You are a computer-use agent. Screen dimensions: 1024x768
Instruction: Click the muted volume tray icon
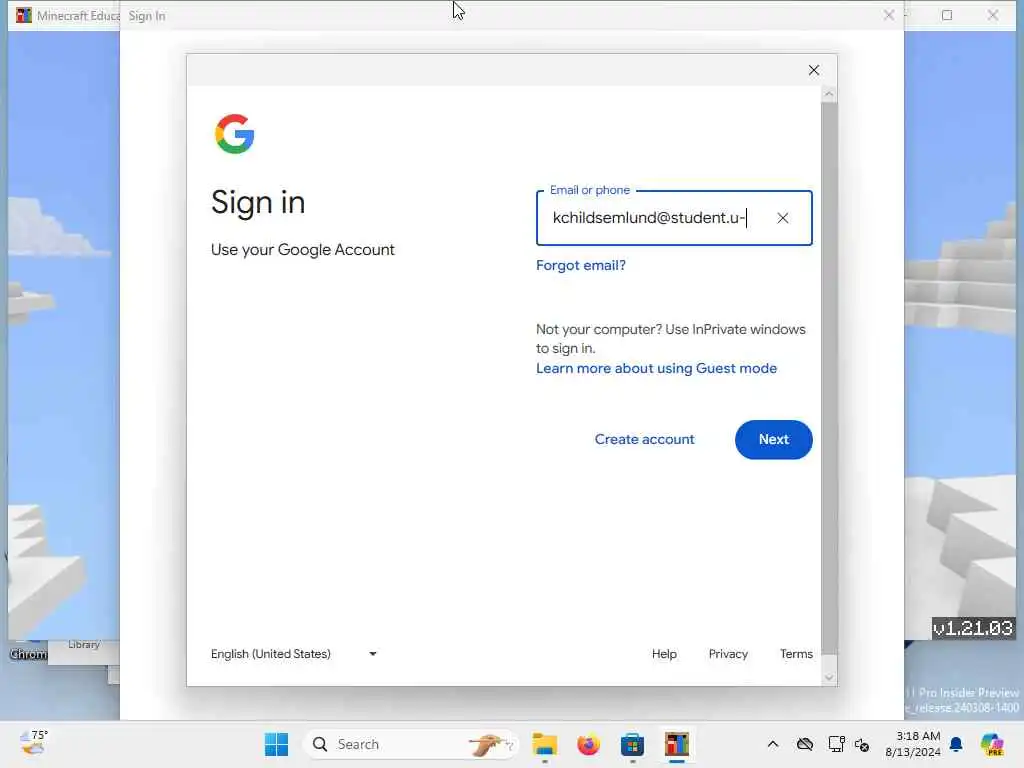pyautogui.click(x=861, y=744)
